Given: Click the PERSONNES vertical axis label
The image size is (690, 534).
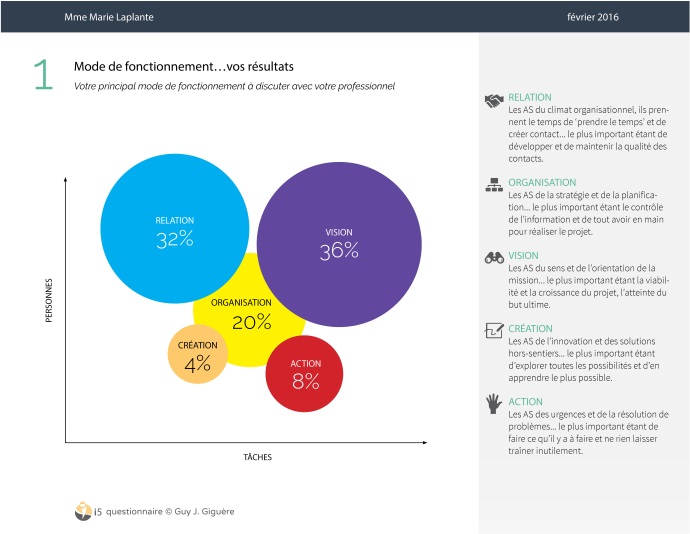Looking at the screenshot, I should click(49, 300).
